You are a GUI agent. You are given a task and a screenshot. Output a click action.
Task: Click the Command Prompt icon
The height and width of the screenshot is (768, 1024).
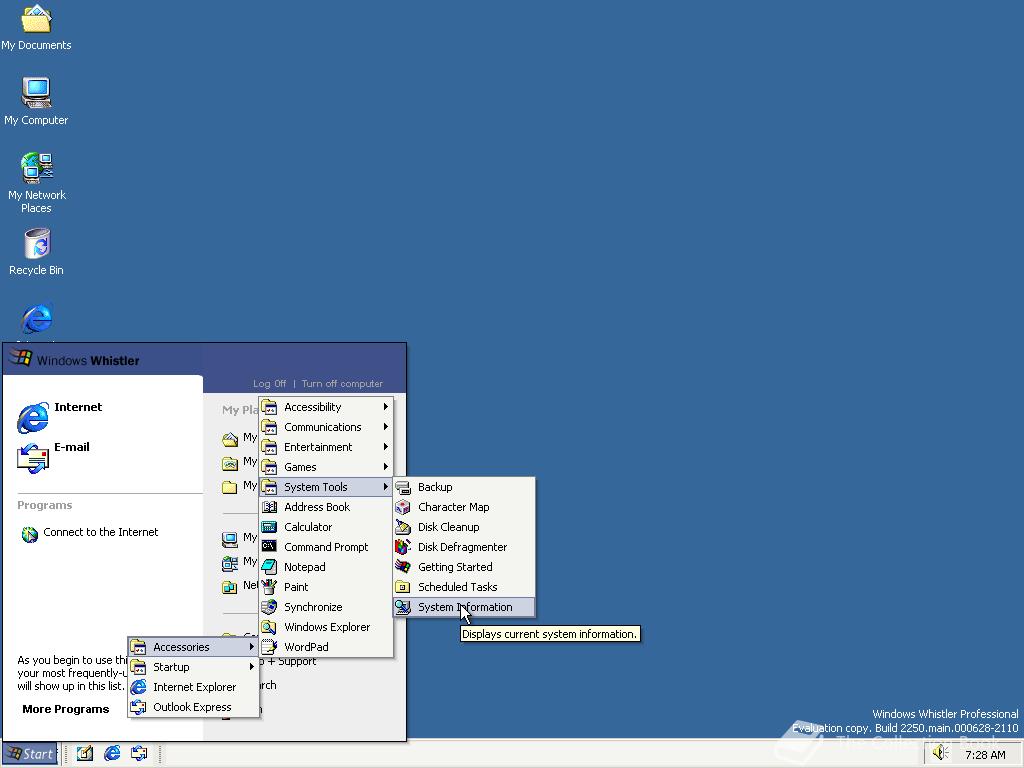coord(269,547)
